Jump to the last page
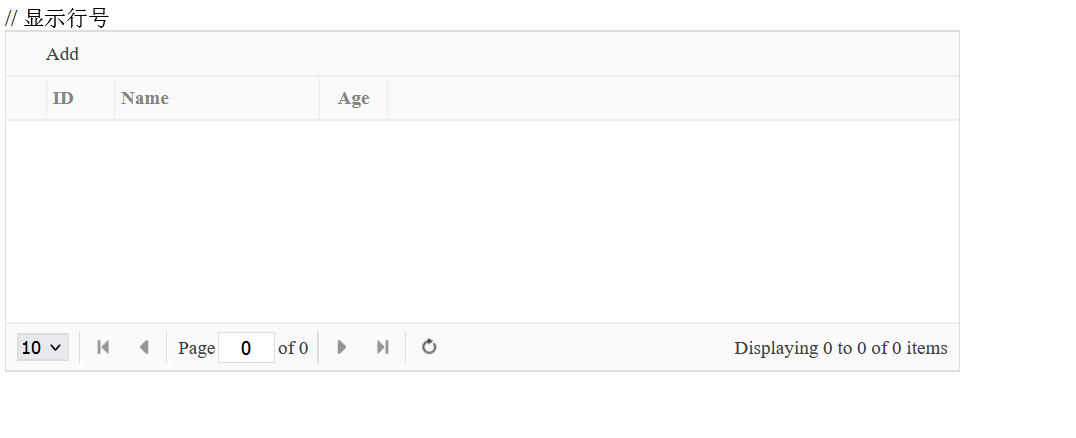The height and width of the screenshot is (438, 1076). click(382, 347)
